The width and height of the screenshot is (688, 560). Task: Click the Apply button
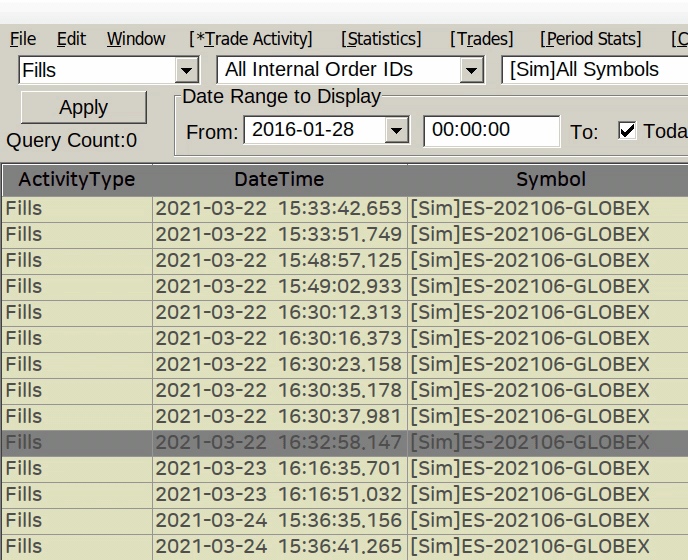(84, 108)
